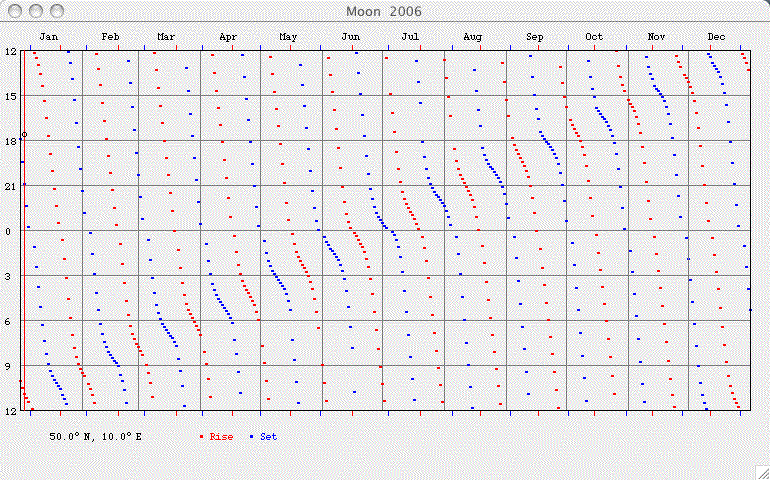Close the Moon 2006 window
Viewport: 770px width, 480px height.
(13, 11)
